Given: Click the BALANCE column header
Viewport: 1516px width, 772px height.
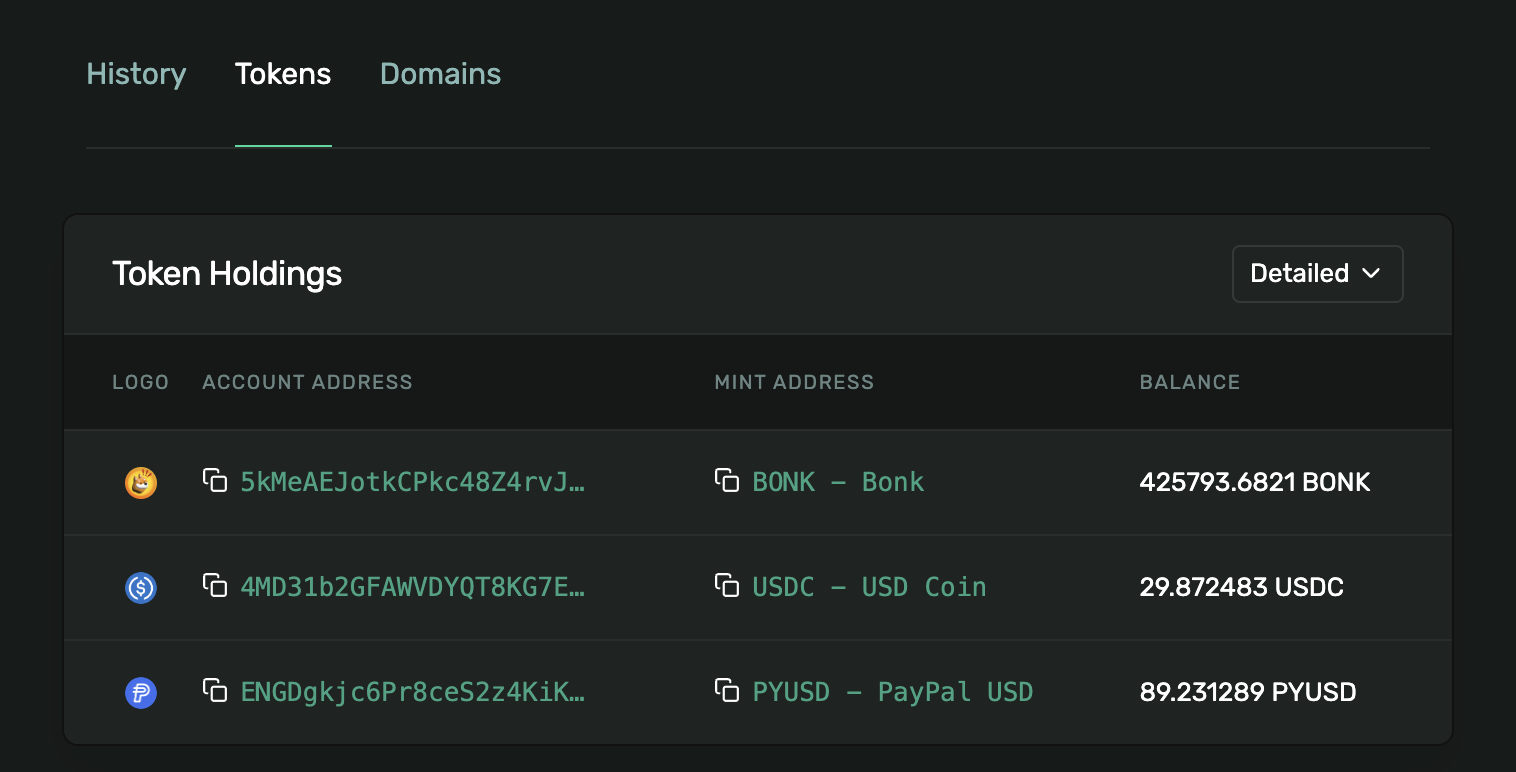Looking at the screenshot, I should [1189, 382].
